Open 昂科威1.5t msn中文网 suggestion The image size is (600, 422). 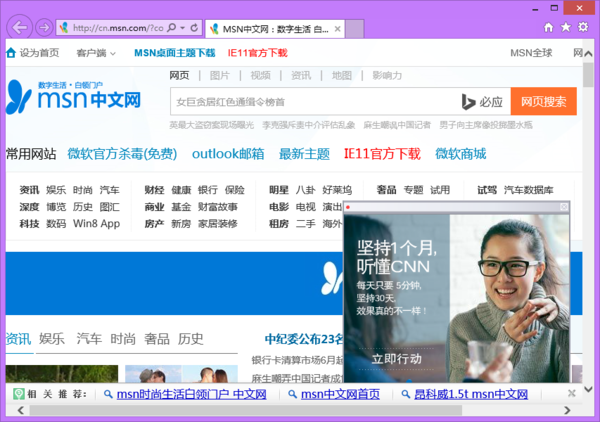point(471,394)
